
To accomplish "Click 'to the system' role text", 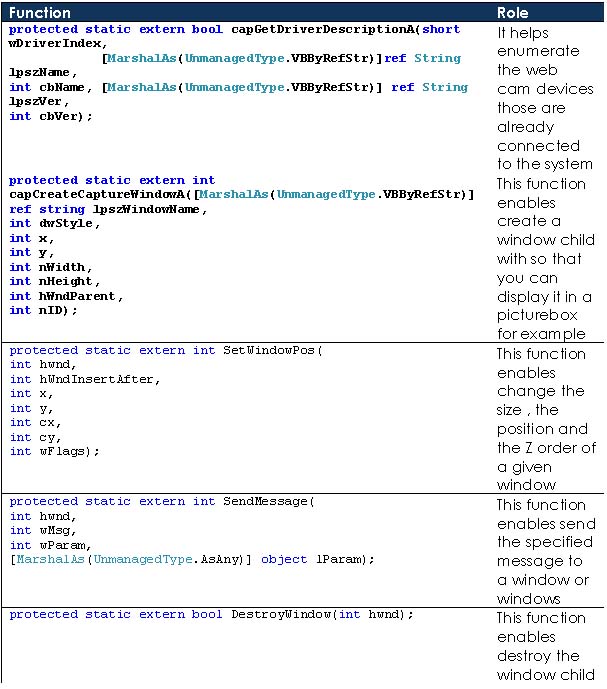I will pyautogui.click(x=545, y=164).
